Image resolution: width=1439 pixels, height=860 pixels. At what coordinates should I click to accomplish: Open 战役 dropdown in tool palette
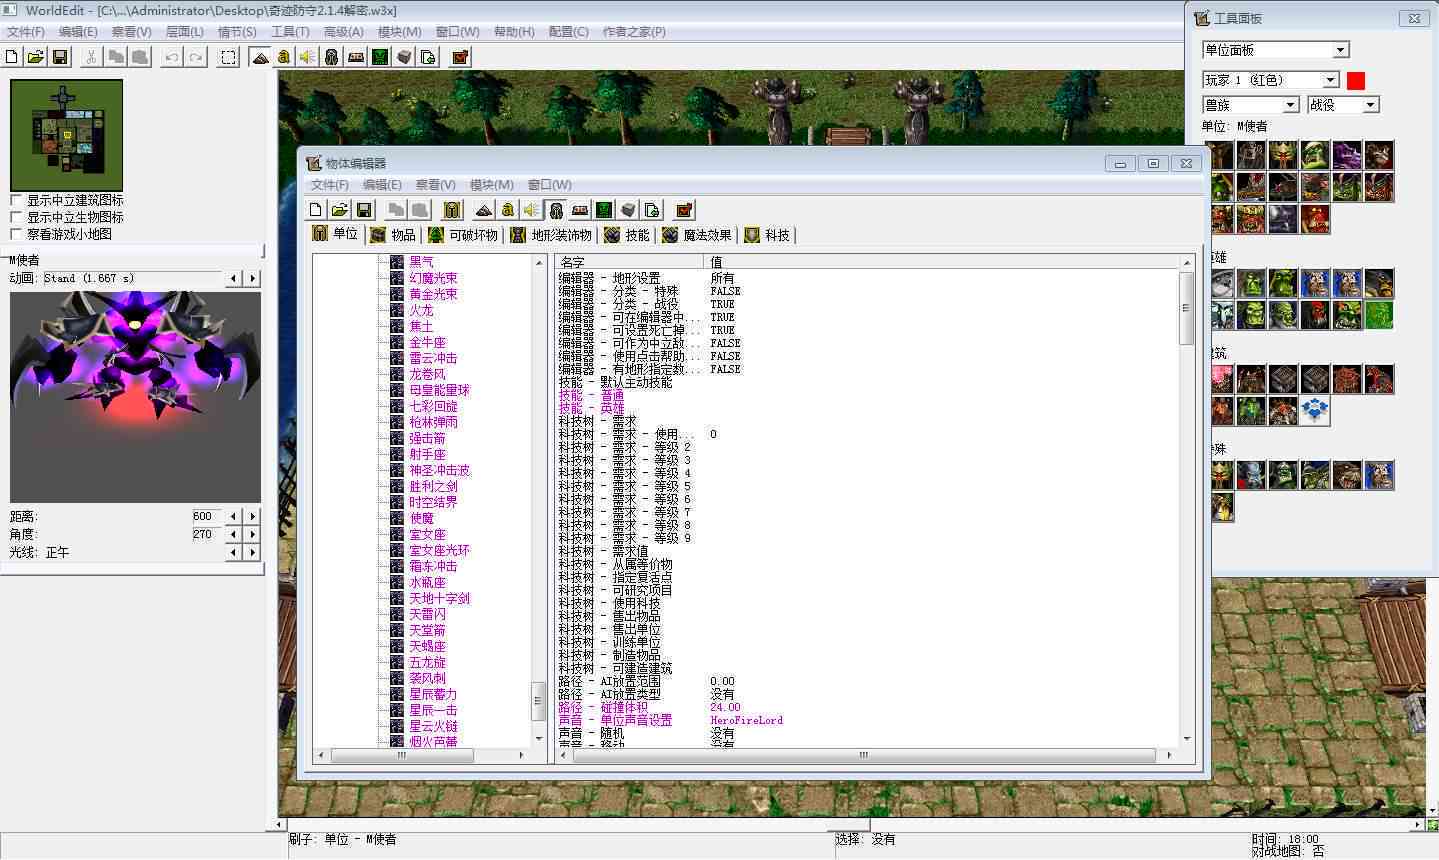(x=1343, y=104)
